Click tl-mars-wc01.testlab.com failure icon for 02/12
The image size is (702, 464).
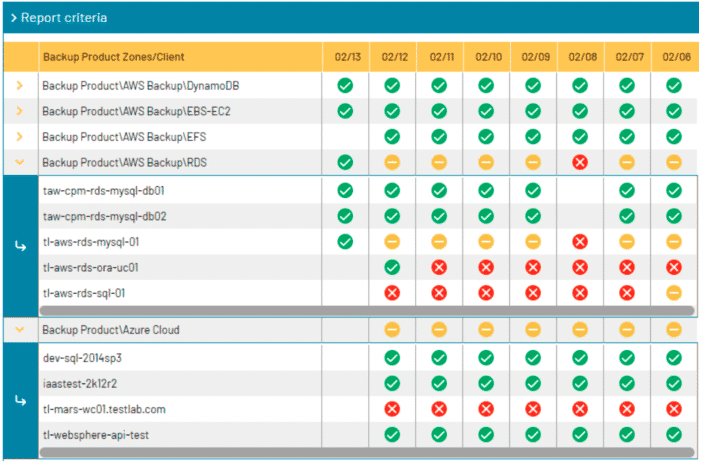[392, 409]
